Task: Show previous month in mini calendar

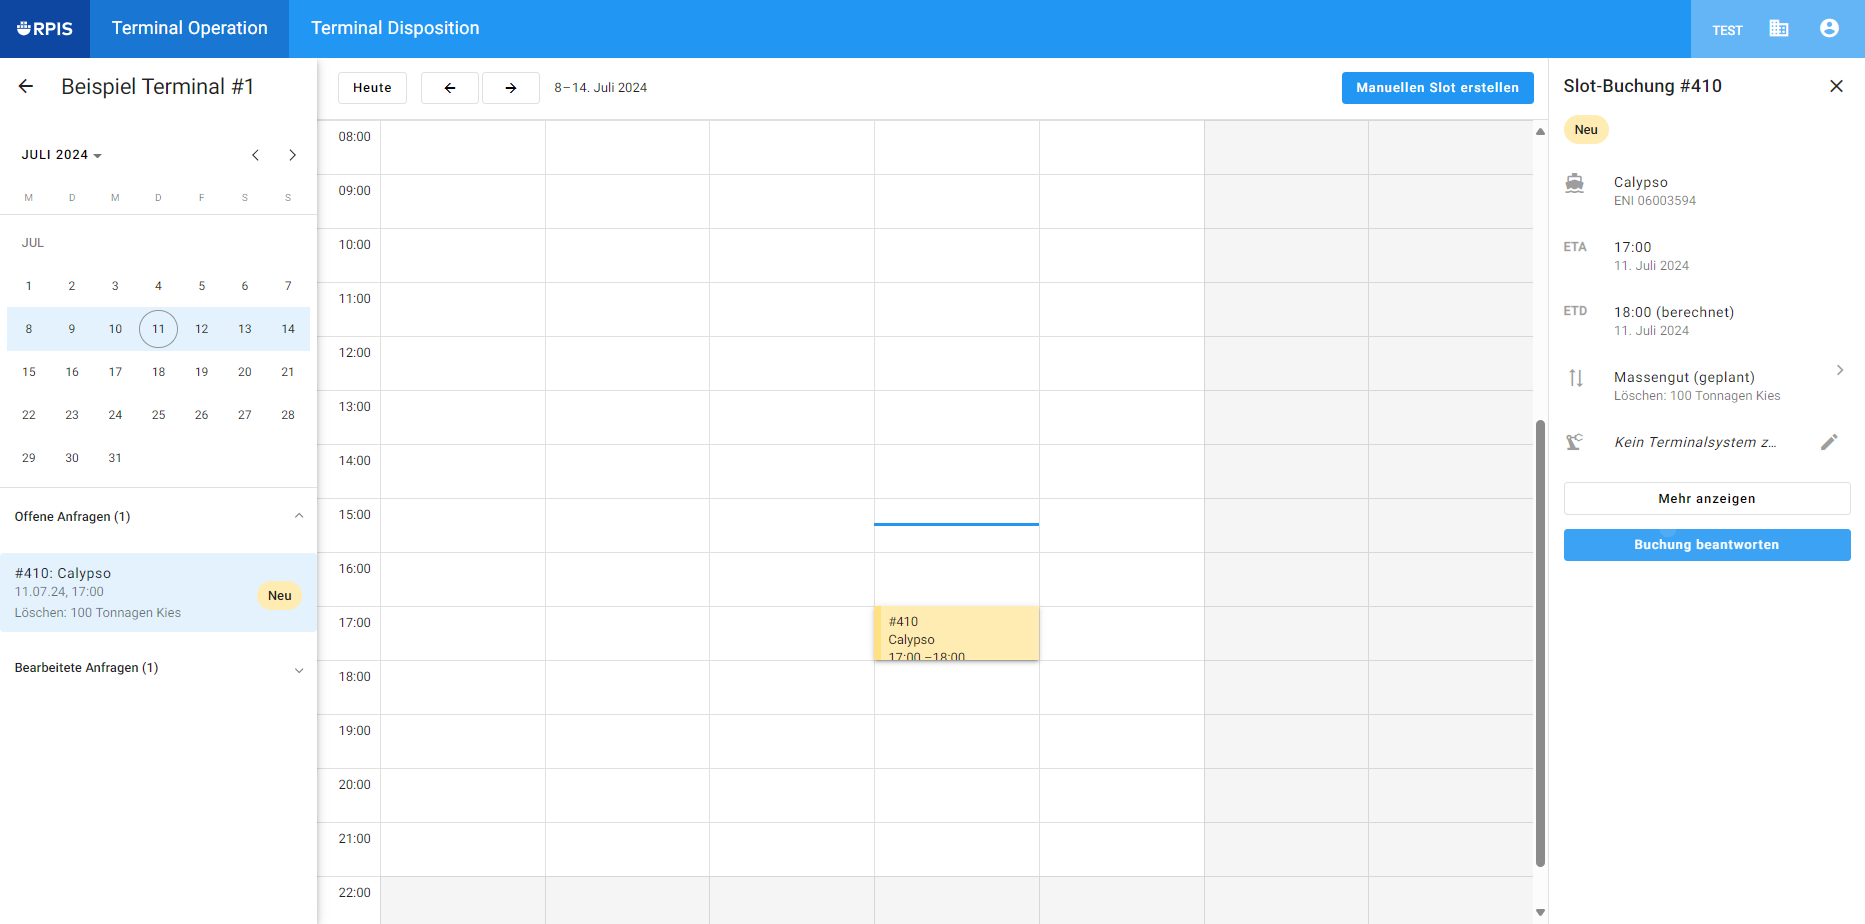Action: coord(256,155)
